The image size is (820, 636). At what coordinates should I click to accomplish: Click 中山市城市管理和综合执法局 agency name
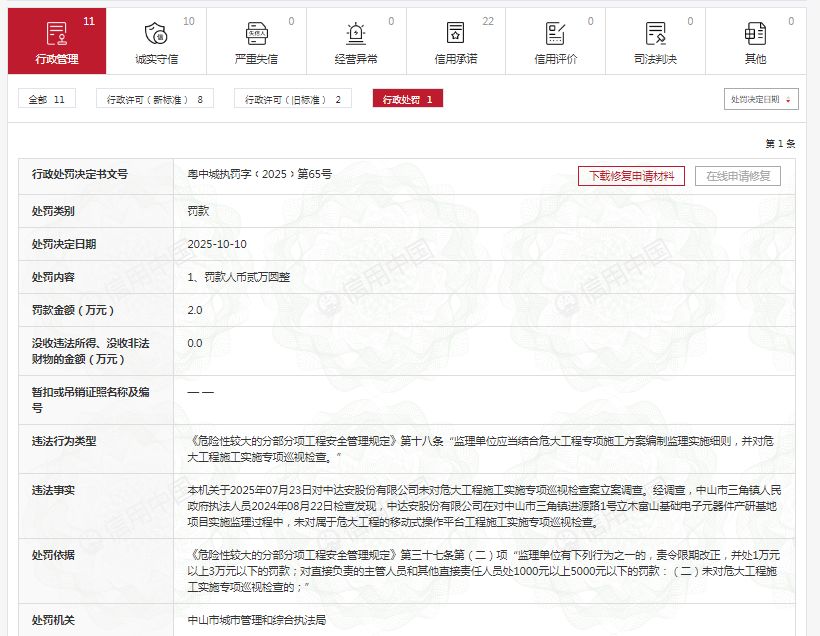coord(257,620)
